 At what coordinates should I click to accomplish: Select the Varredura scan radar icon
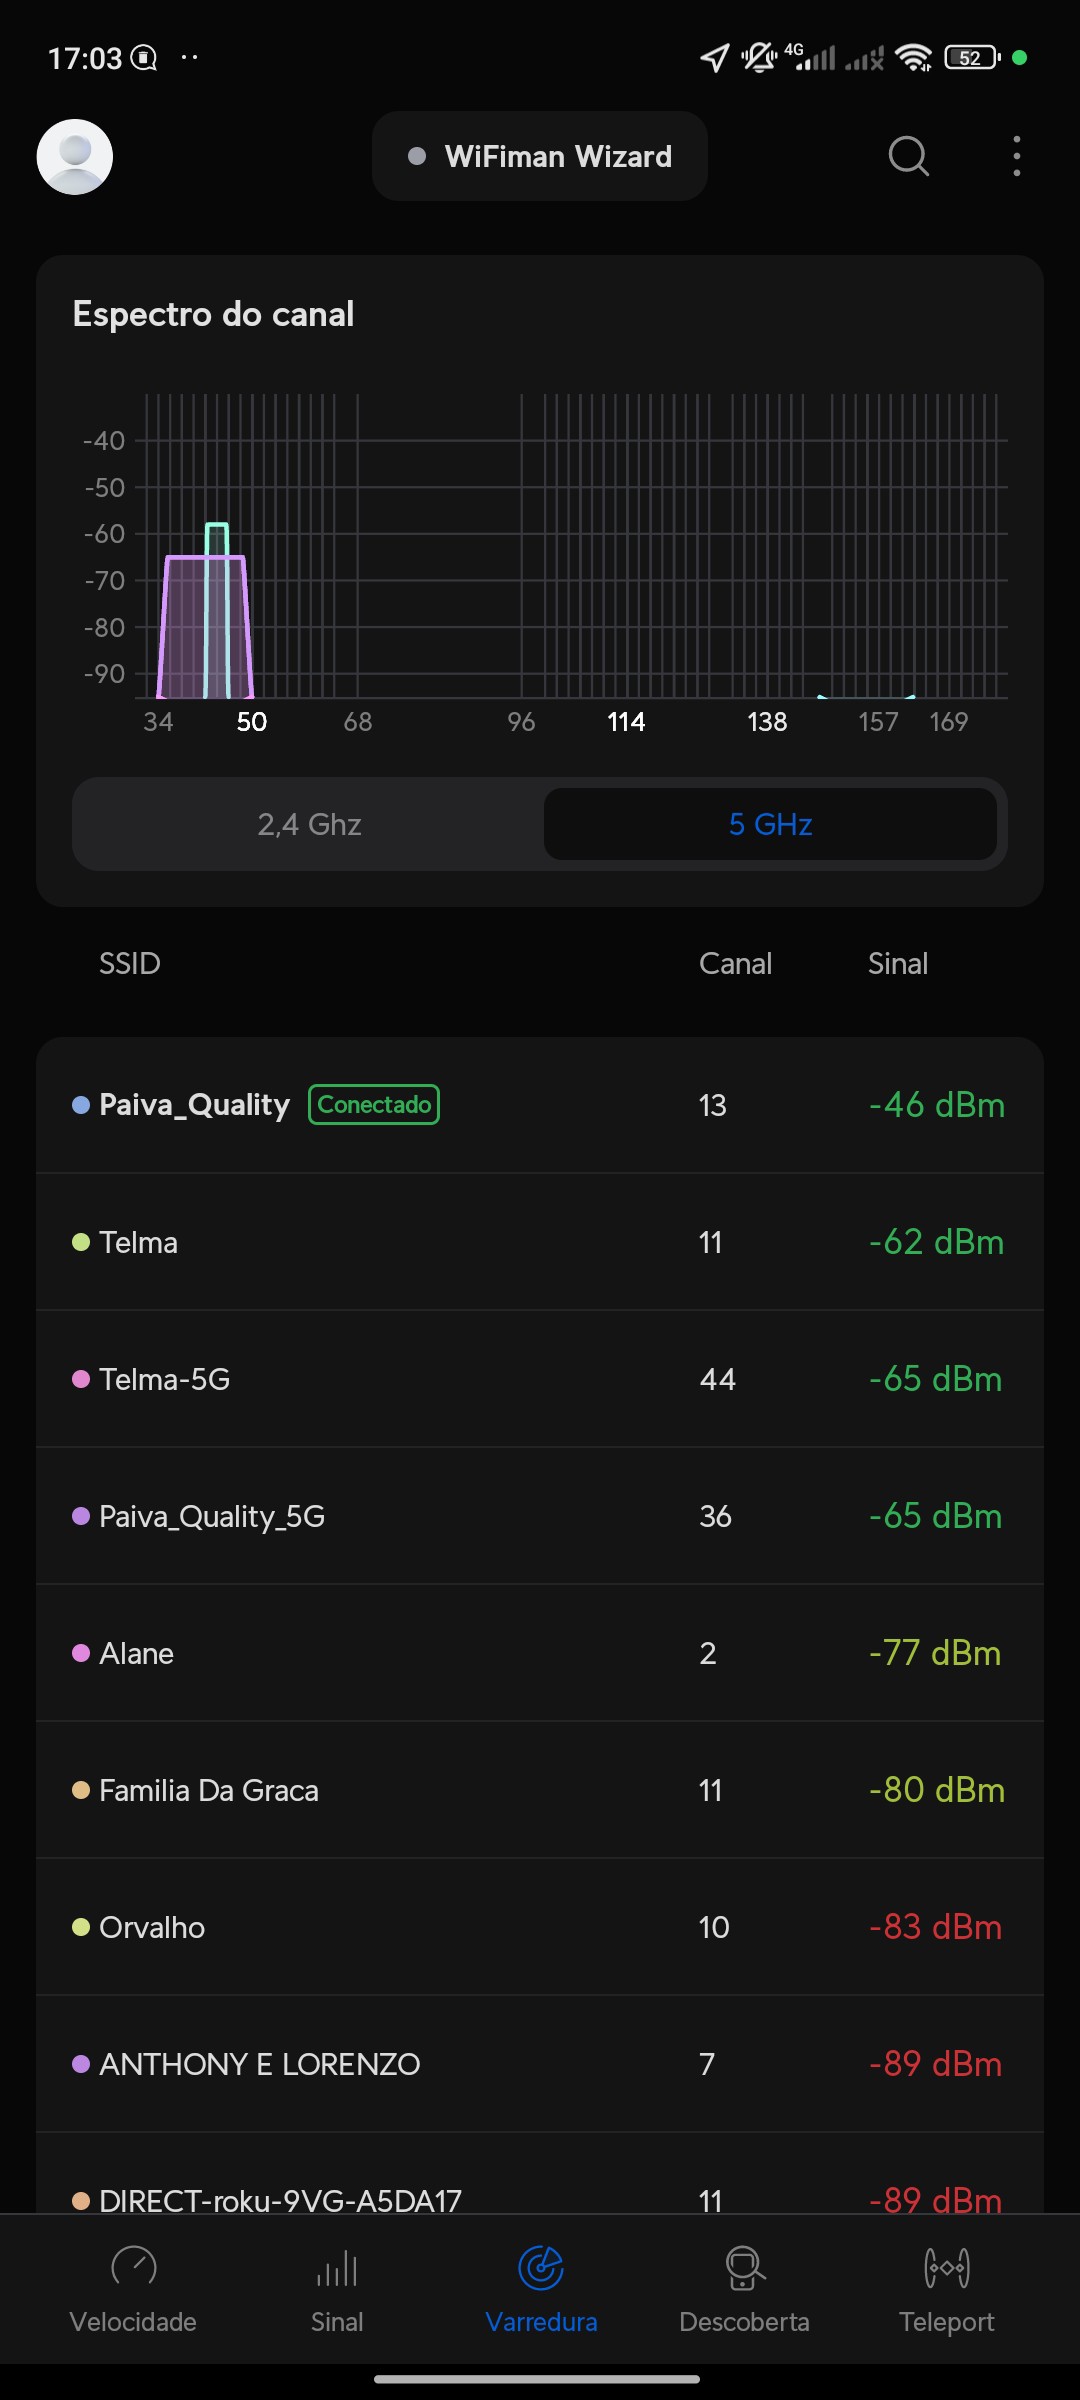point(541,2268)
